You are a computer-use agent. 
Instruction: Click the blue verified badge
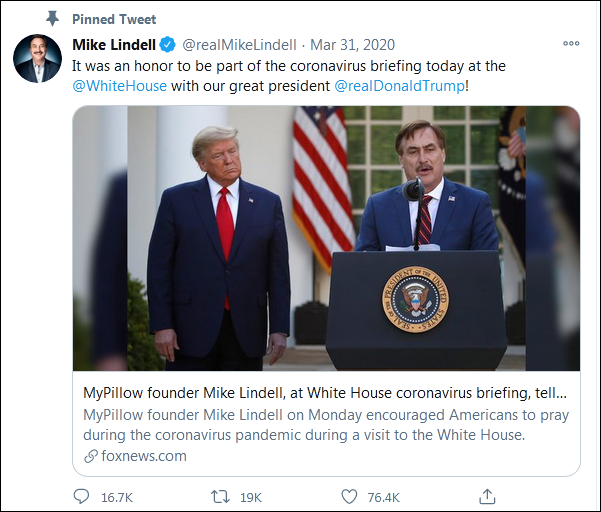169,45
